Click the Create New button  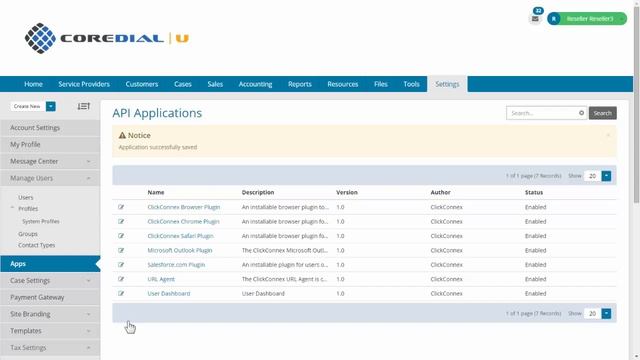tap(27, 106)
